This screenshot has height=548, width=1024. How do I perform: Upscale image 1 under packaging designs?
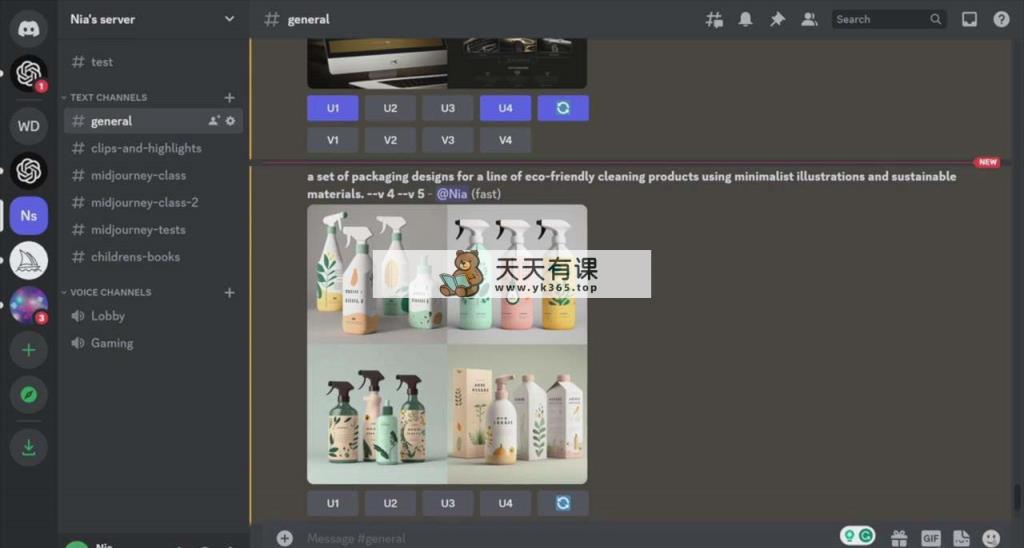click(x=333, y=503)
